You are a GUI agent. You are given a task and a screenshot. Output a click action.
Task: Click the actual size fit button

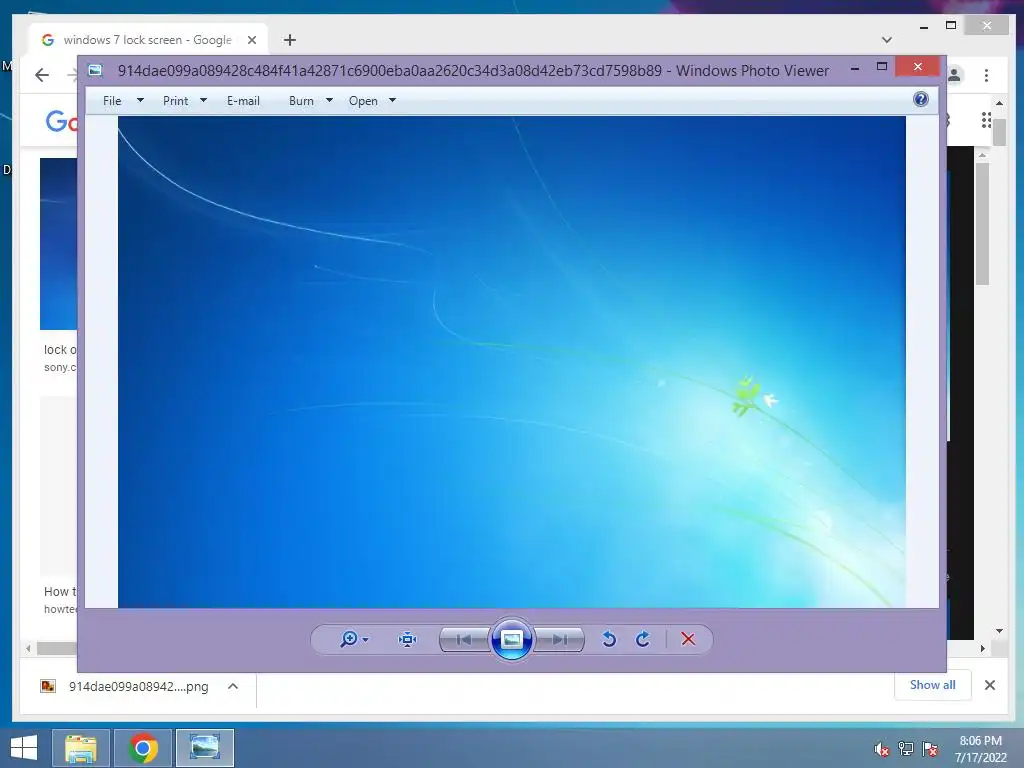408,639
